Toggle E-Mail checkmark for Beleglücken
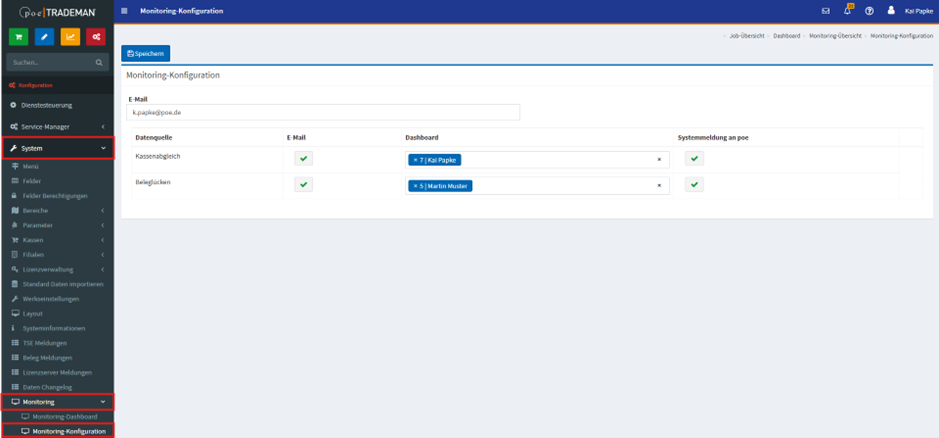Screen dimensions: 939x438 (x=303, y=185)
